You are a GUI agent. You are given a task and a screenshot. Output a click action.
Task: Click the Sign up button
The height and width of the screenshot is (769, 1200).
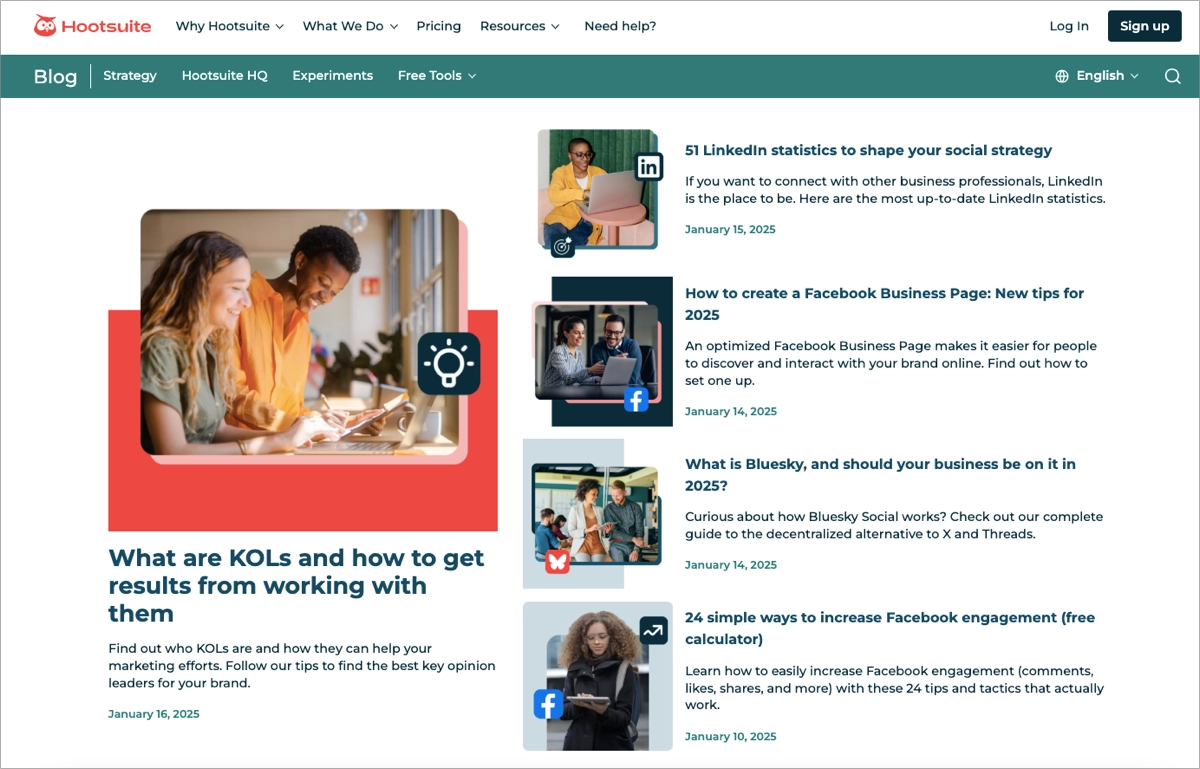pyautogui.click(x=1144, y=26)
